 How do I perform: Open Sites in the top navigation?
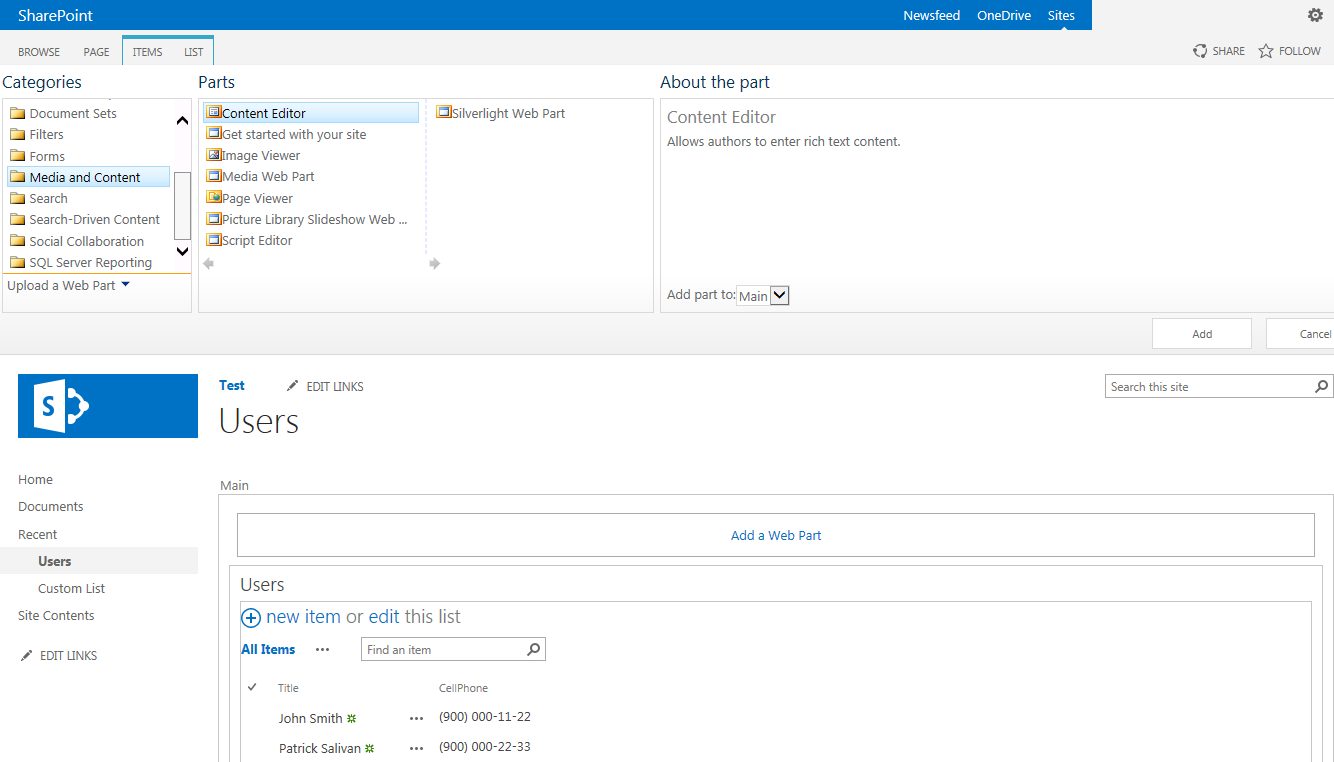(x=1061, y=15)
